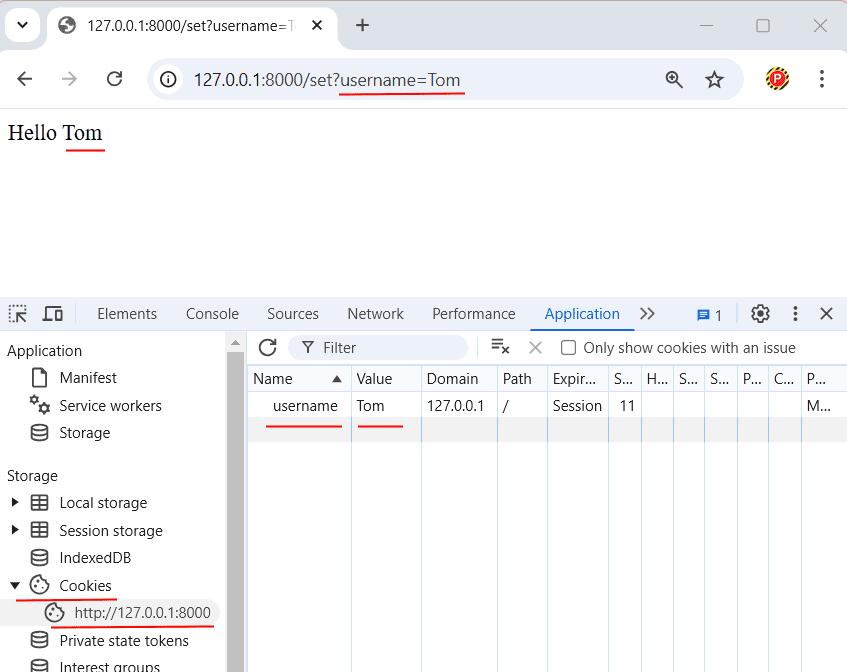Clear all cookies icon

click(500, 347)
